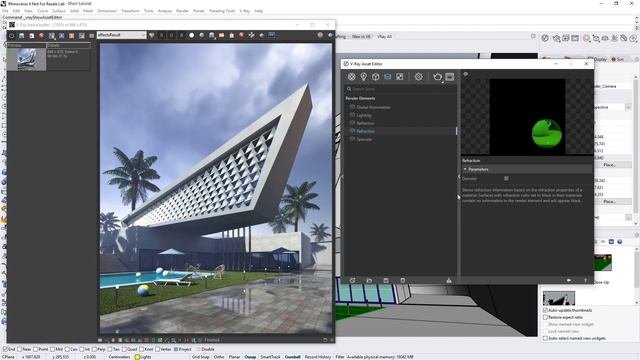Switch to New in V6 toolbar tab
The width and height of the screenshot is (640, 360).
[x=361, y=37]
